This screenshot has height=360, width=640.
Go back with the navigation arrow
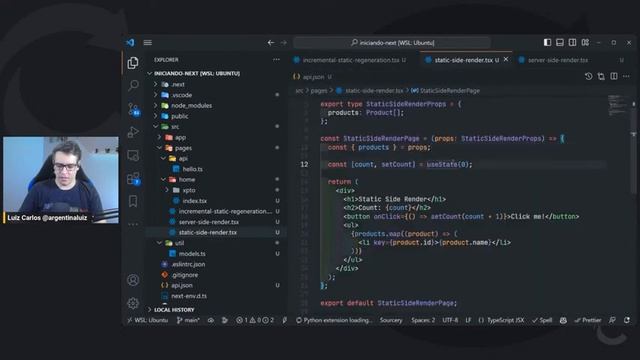271,42
